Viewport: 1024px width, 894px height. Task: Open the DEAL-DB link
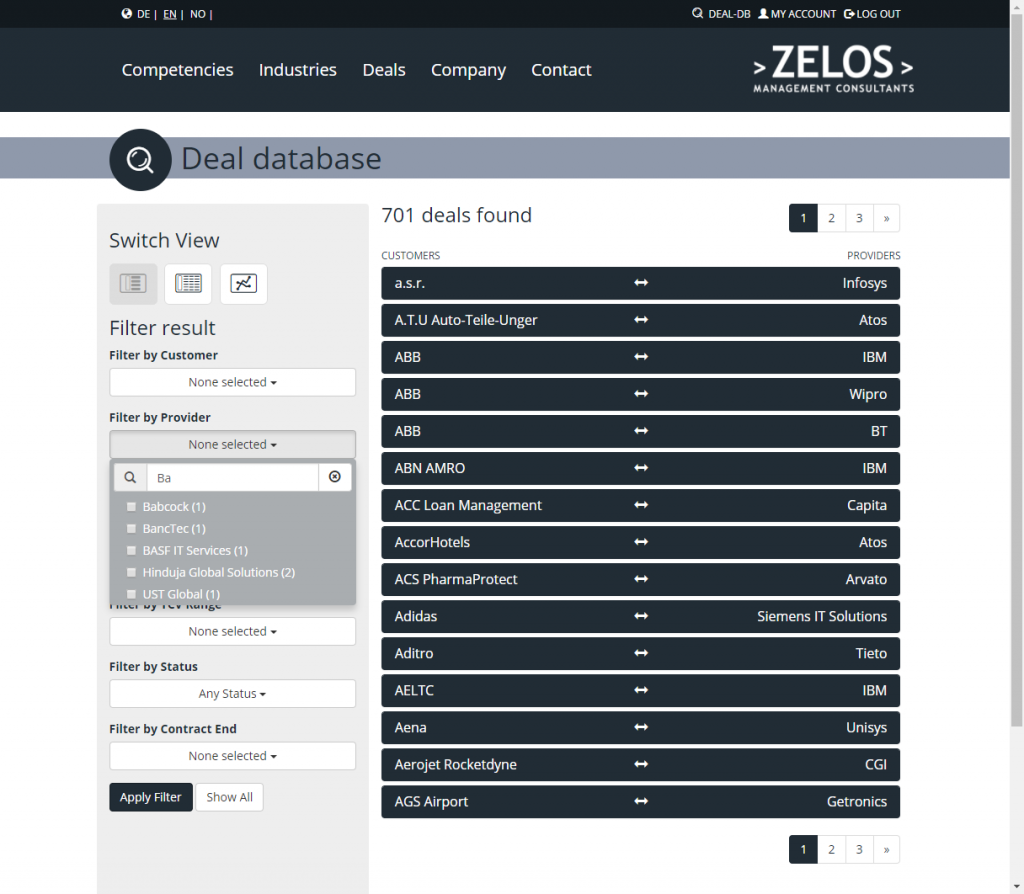tap(722, 14)
